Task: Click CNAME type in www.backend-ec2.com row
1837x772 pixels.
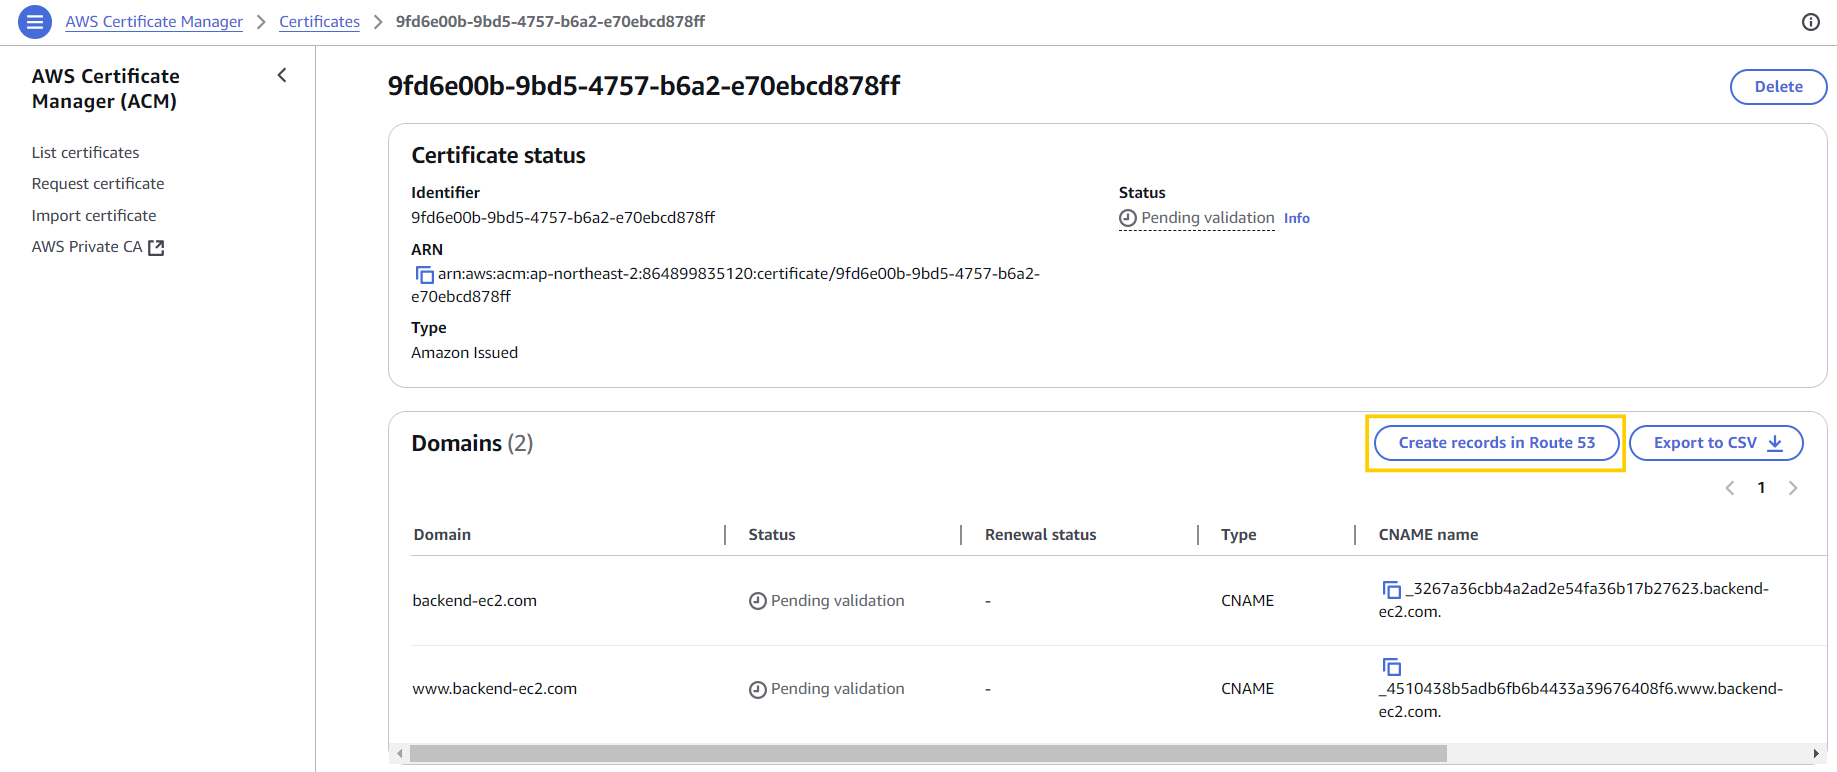Action: point(1247,689)
